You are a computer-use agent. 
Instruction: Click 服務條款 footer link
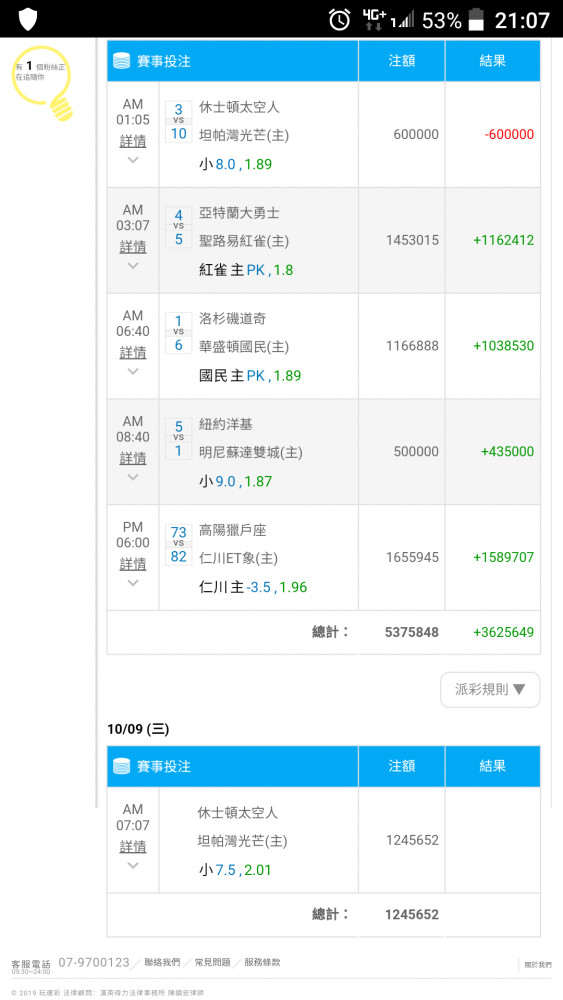pos(262,962)
